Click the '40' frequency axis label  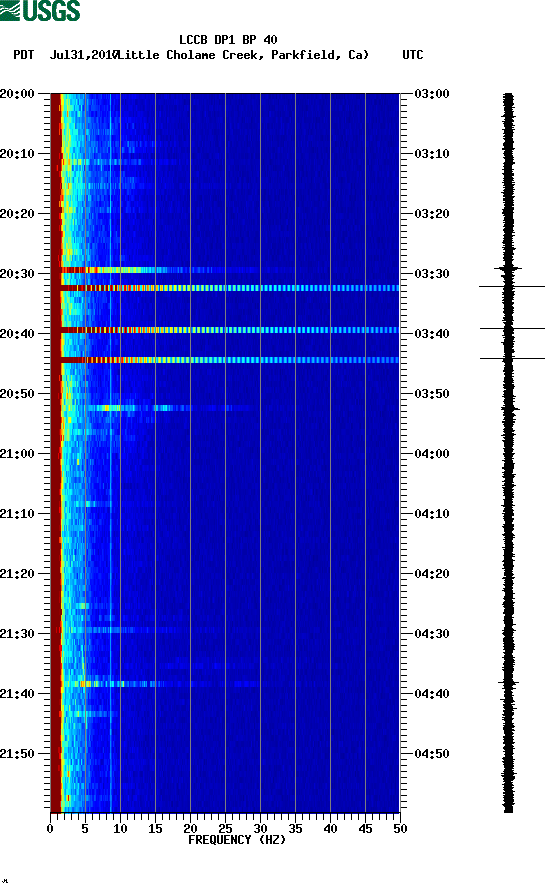[x=330, y=829]
